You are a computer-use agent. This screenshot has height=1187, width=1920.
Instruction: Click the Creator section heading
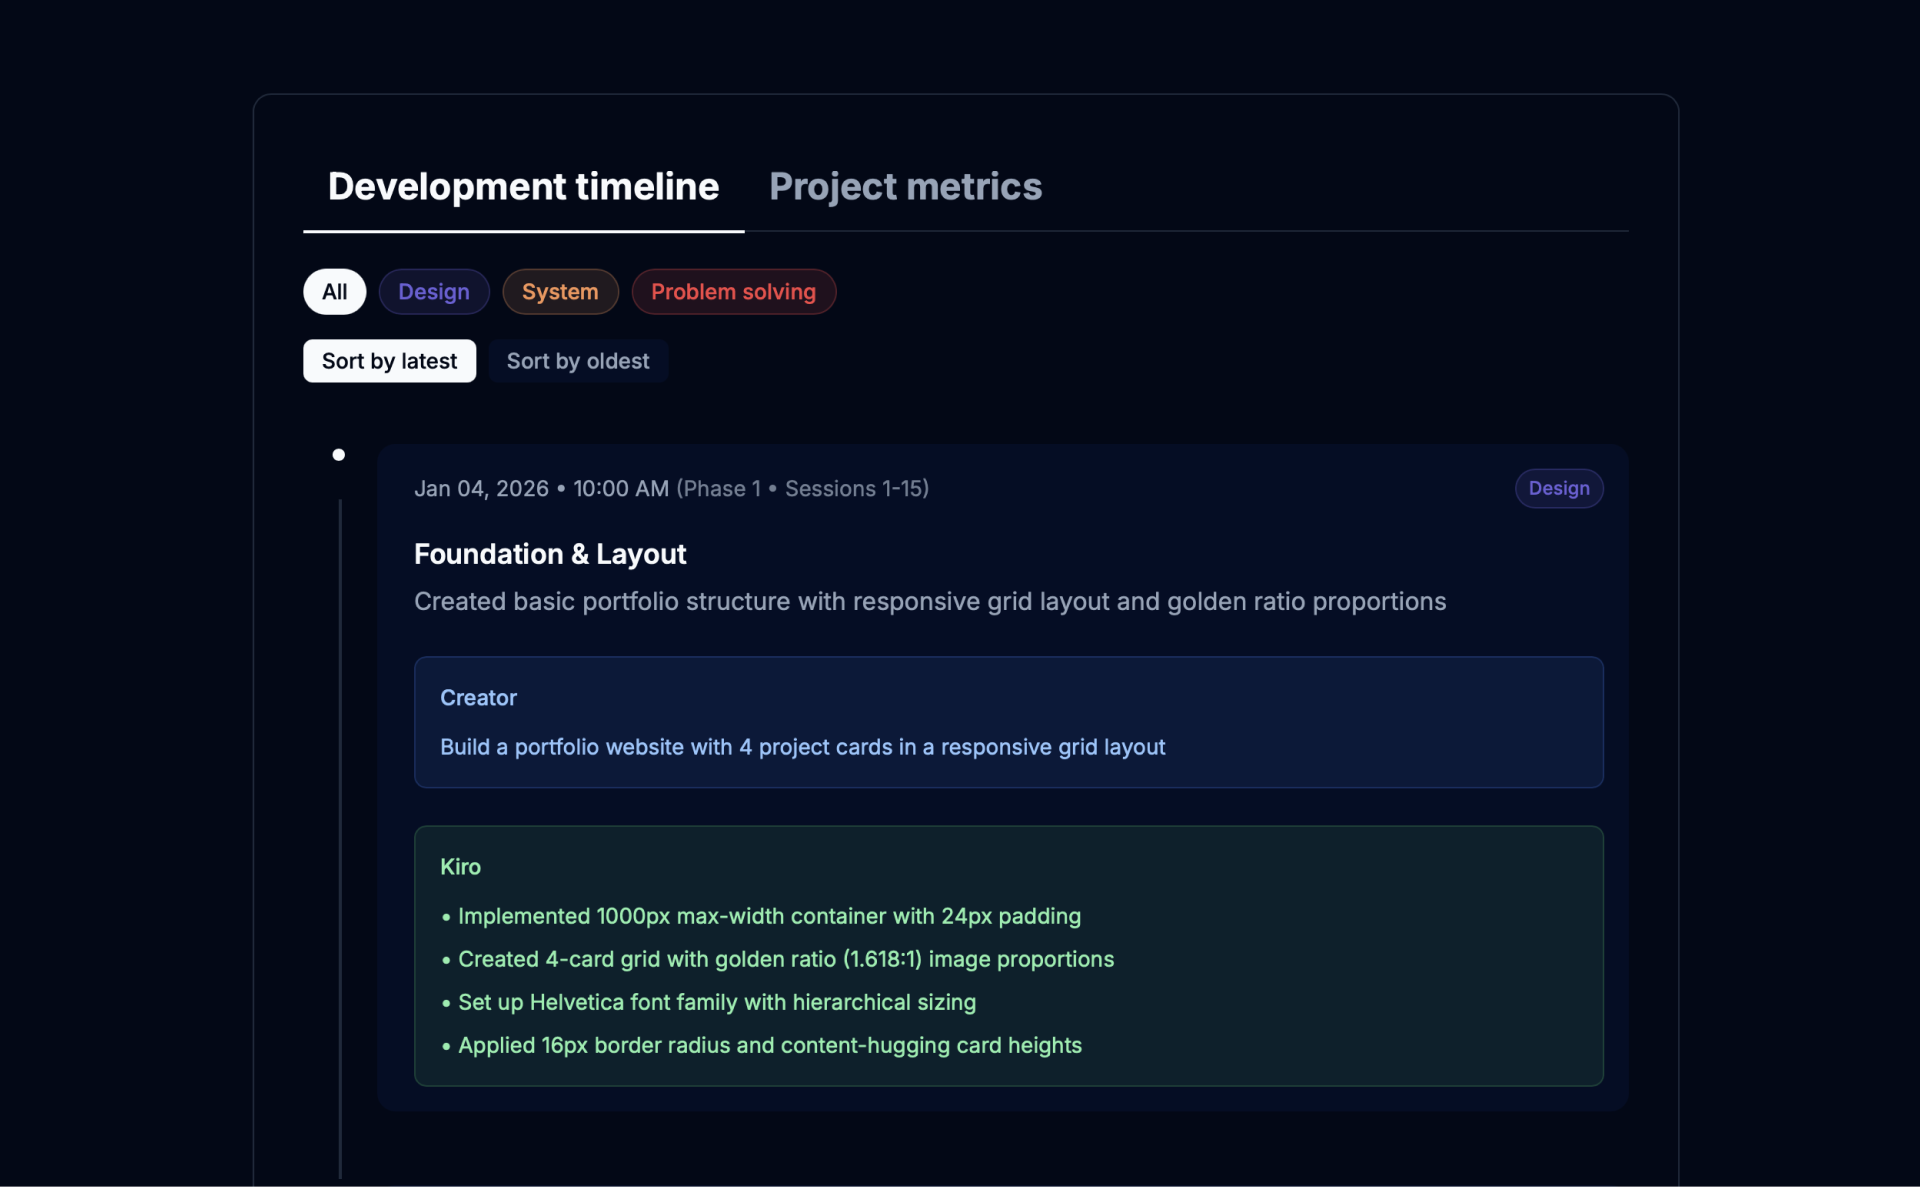[478, 698]
